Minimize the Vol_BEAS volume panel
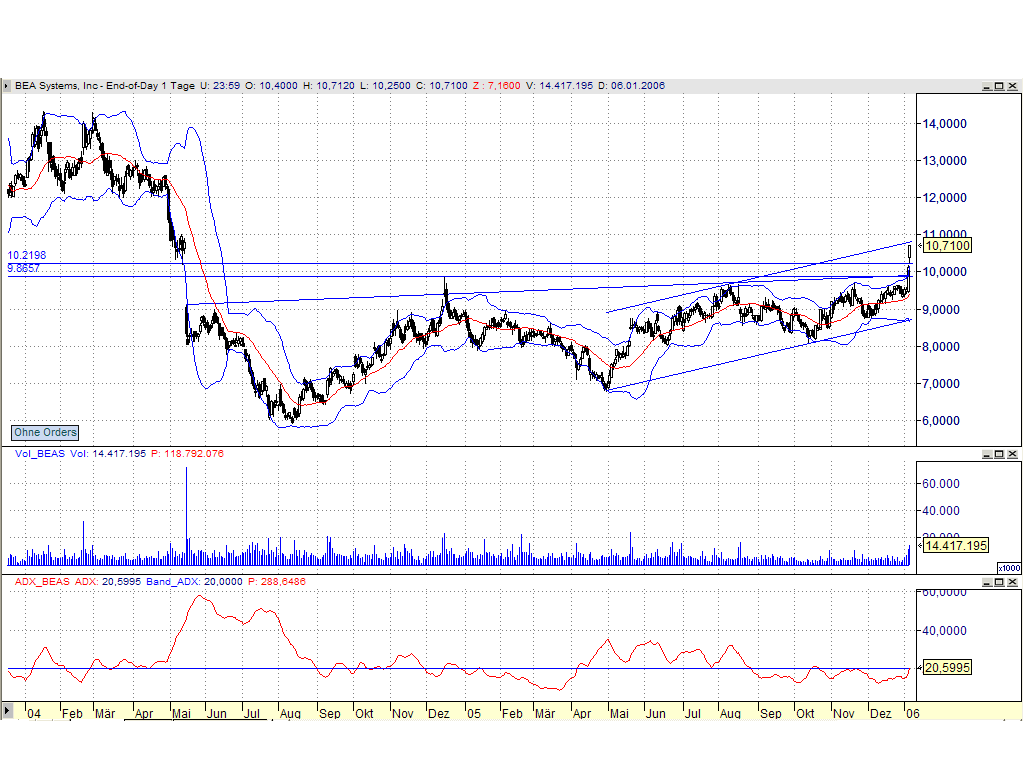 [x=987, y=454]
